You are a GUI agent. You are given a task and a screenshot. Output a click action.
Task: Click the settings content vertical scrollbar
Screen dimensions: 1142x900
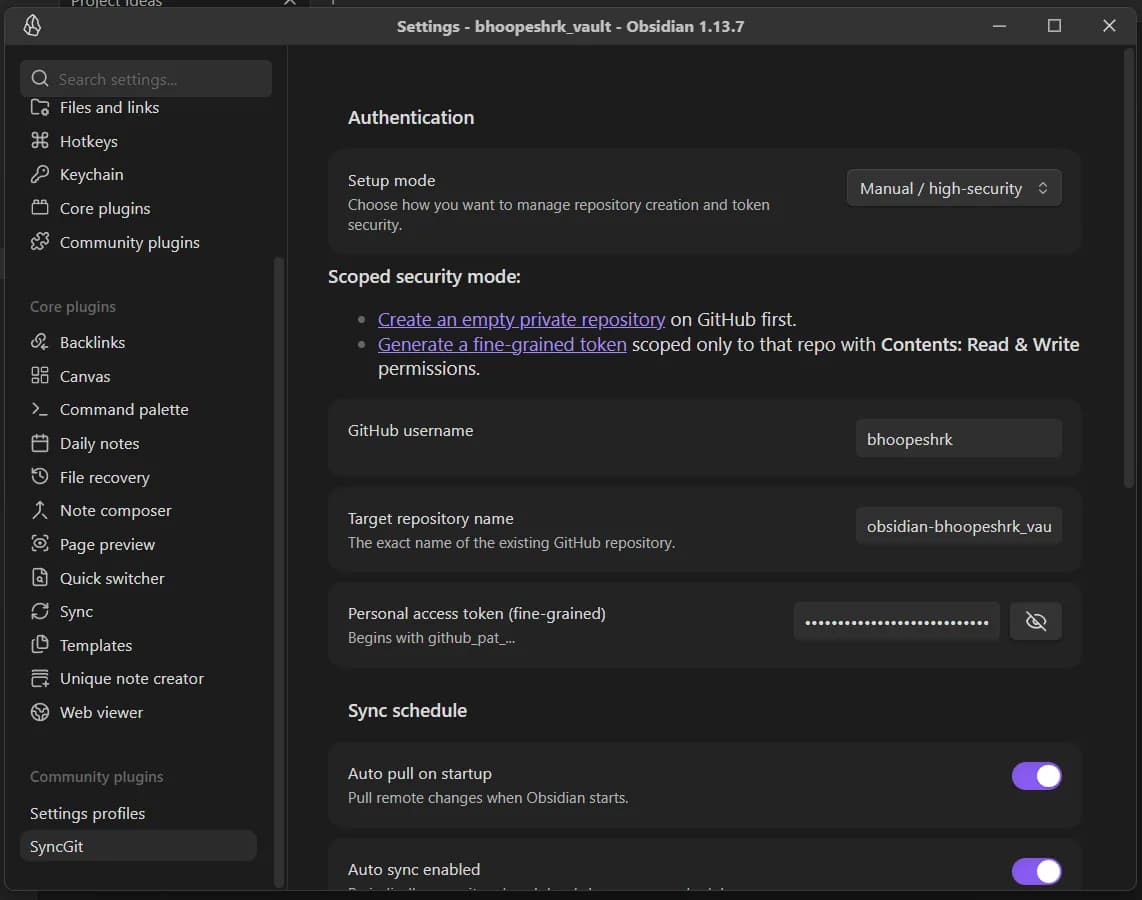point(1129,269)
